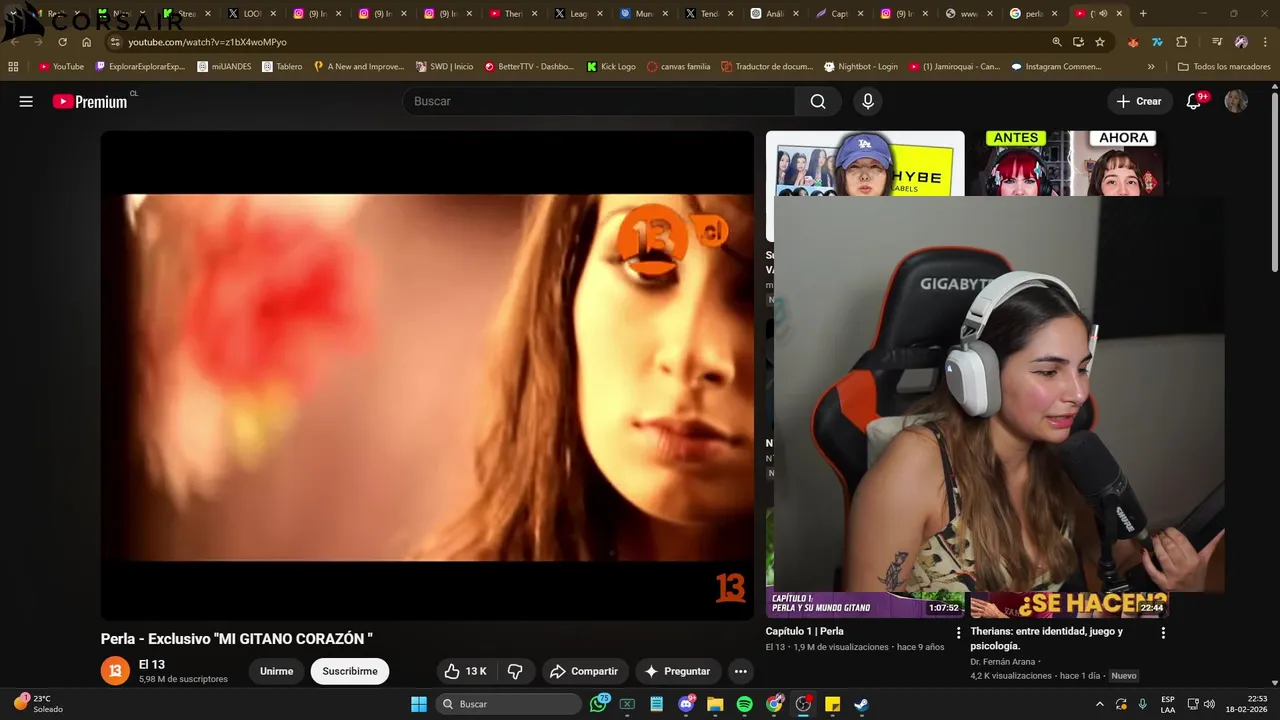Start voice search with the microphone
The image size is (1280, 720).
click(868, 101)
